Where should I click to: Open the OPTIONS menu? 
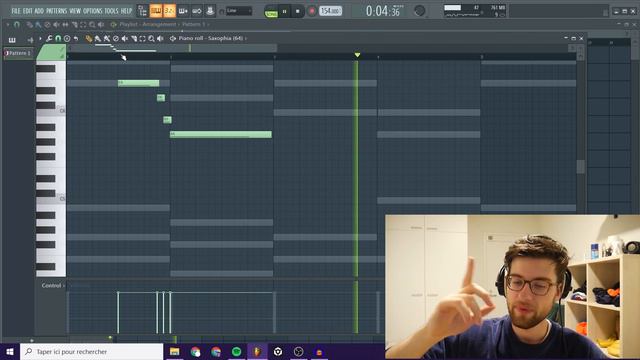[92, 11]
